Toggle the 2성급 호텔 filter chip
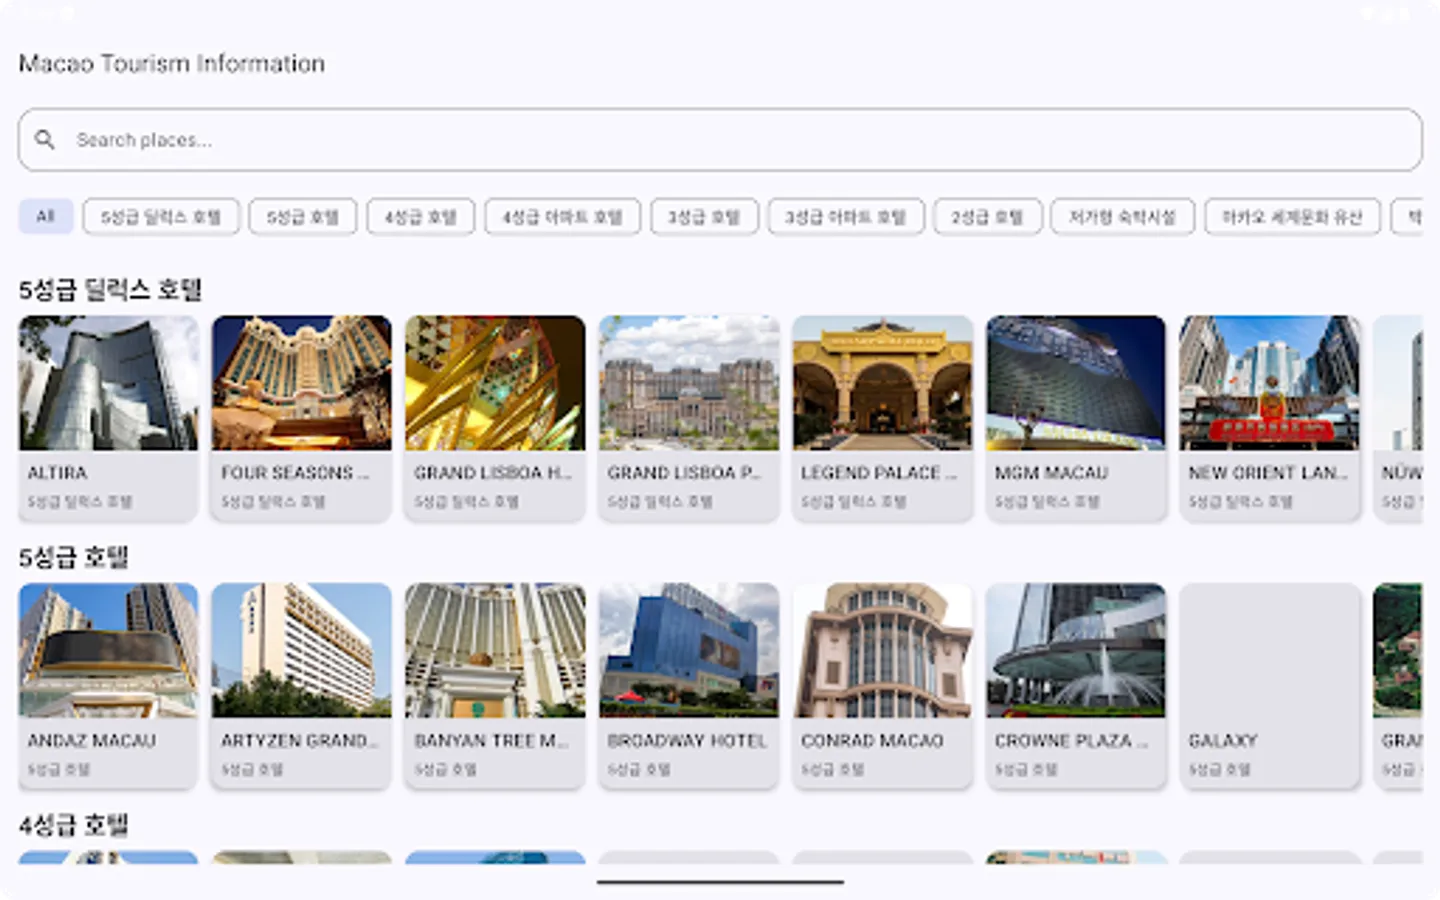 point(987,217)
